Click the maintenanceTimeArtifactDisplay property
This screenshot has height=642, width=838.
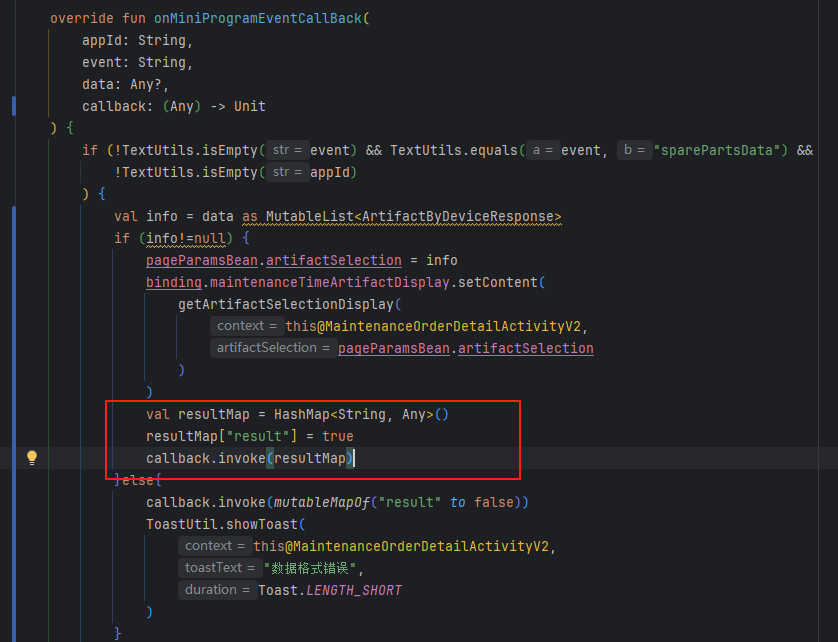(x=329, y=282)
